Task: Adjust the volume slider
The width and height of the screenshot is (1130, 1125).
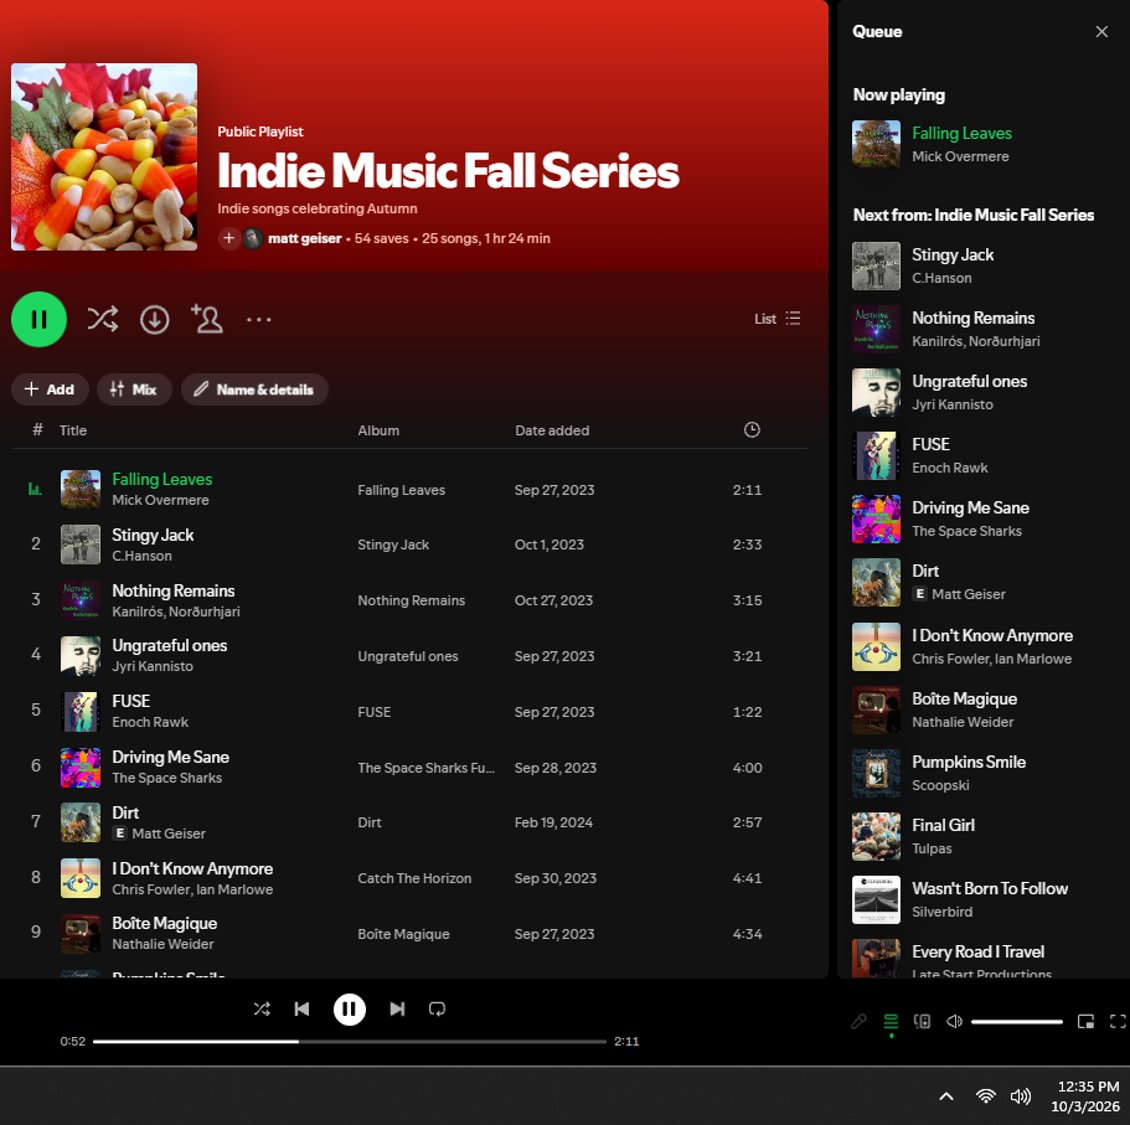Action: 1016,1021
